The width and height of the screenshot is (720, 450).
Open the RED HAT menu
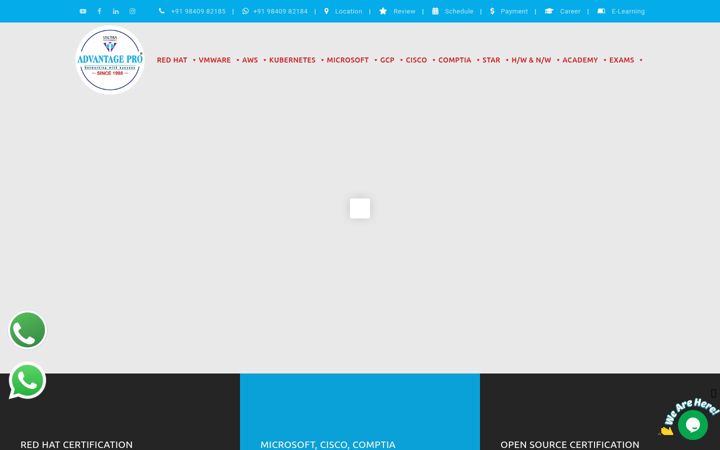click(172, 60)
